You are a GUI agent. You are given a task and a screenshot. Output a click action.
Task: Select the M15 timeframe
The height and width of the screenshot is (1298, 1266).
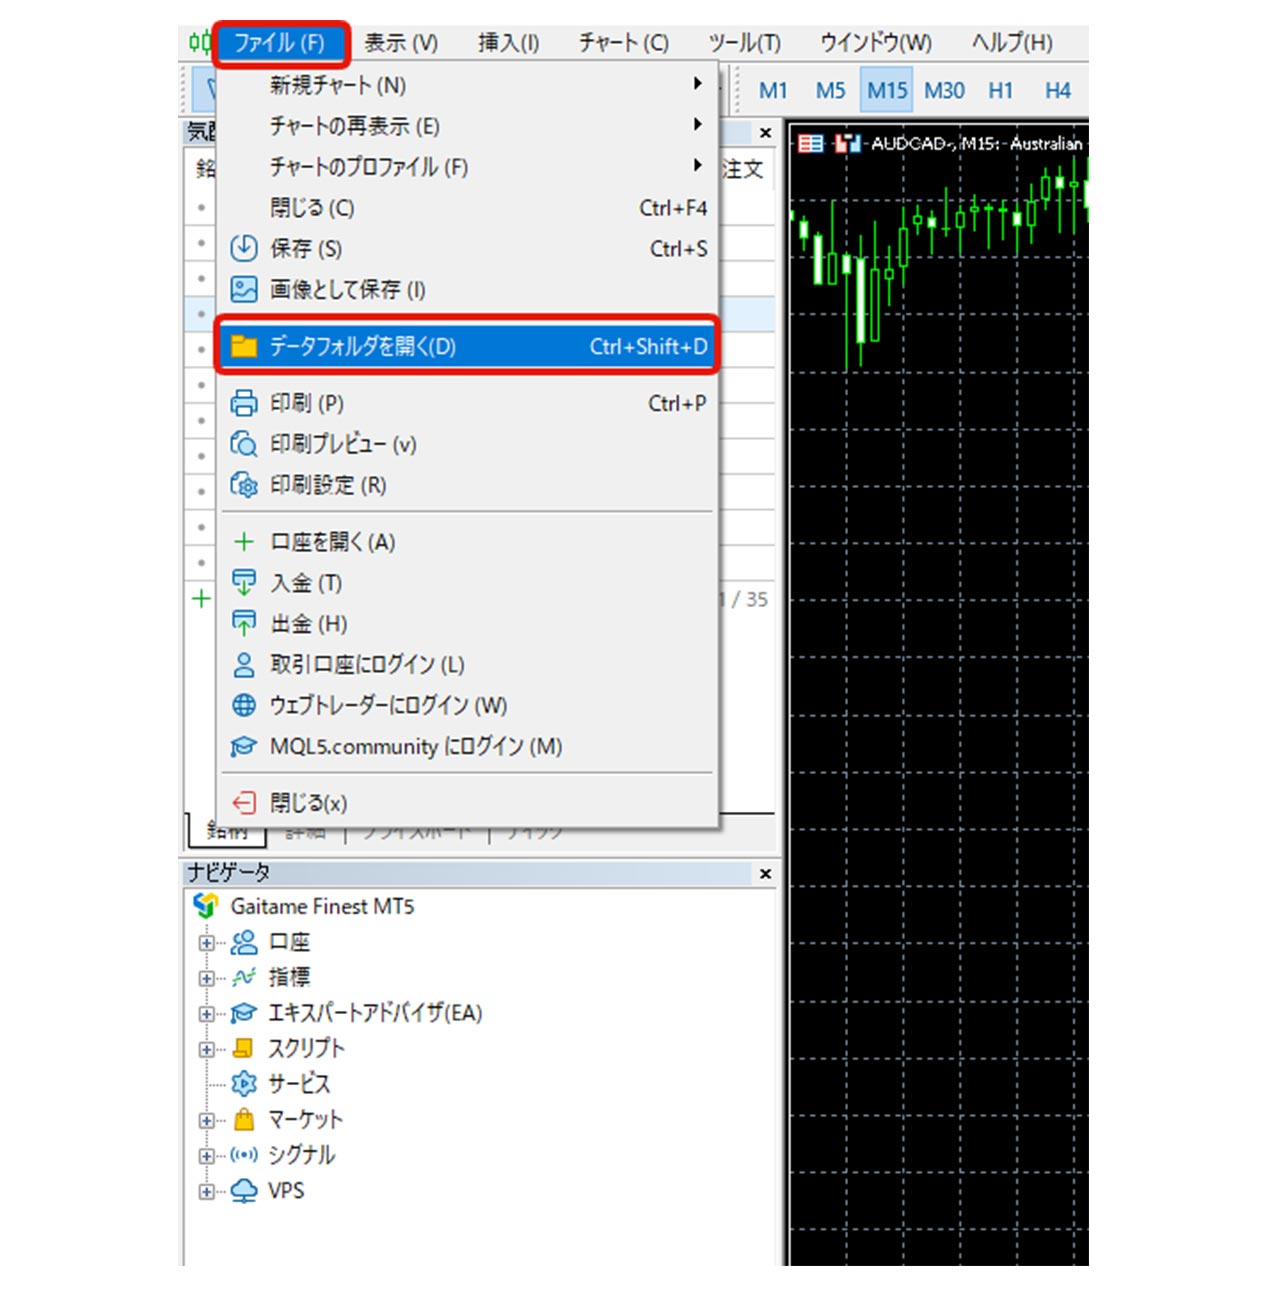tap(887, 91)
